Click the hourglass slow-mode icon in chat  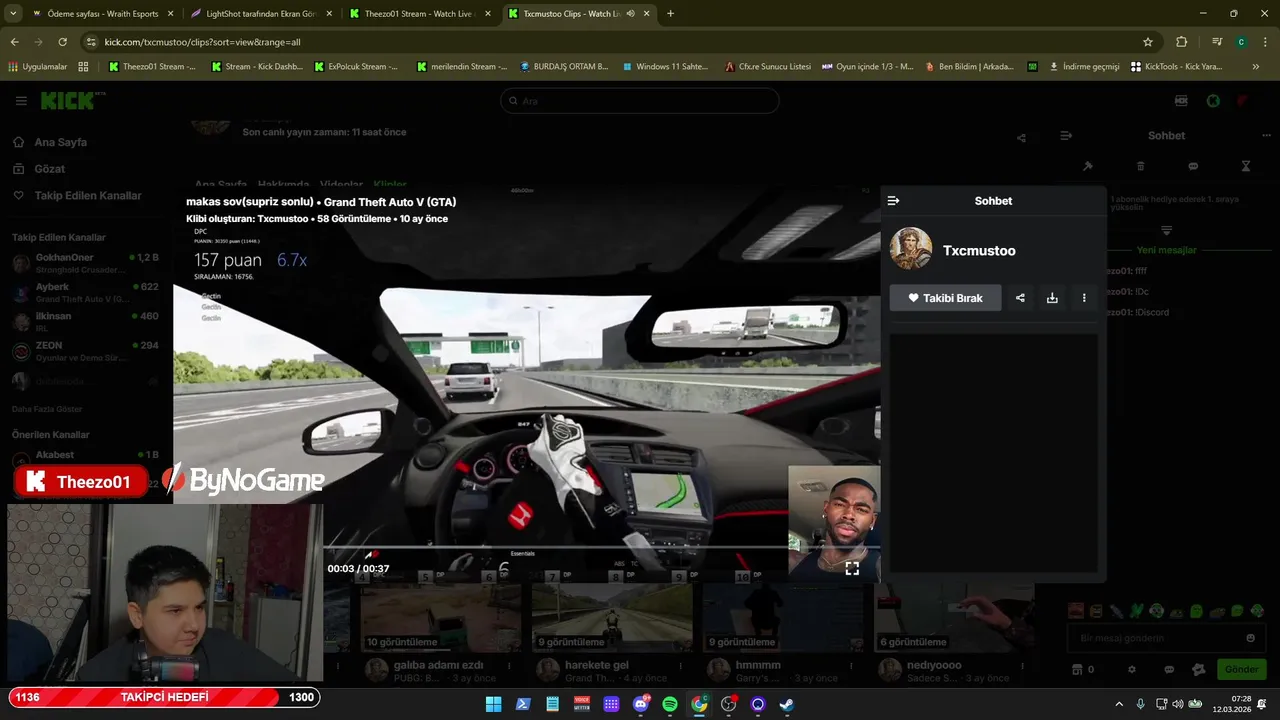point(1246,166)
